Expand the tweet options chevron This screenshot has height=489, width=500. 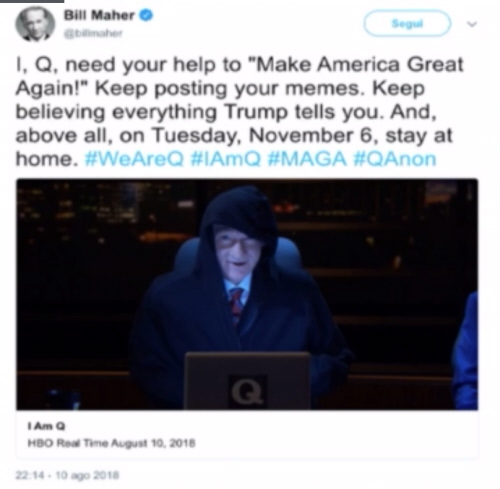point(472,24)
